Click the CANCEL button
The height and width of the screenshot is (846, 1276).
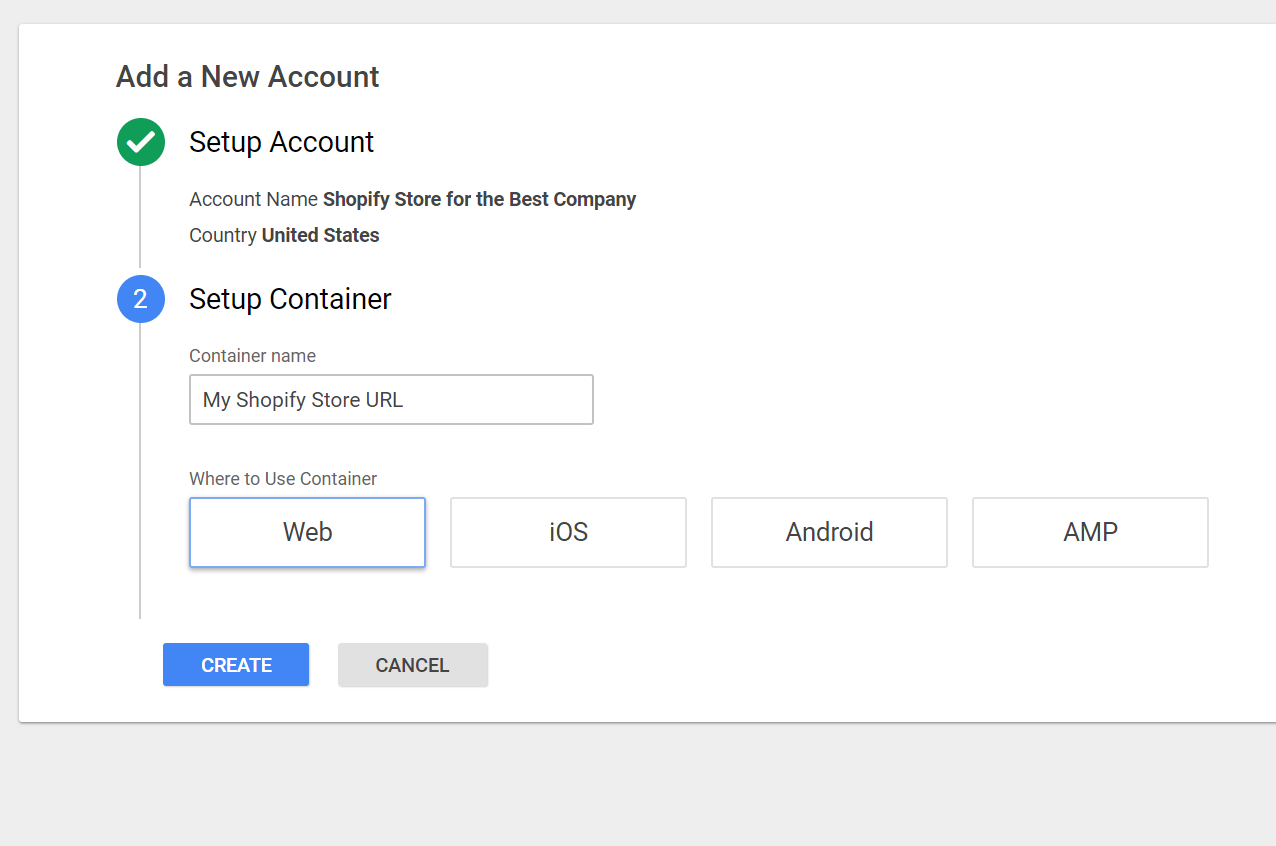[413, 665]
